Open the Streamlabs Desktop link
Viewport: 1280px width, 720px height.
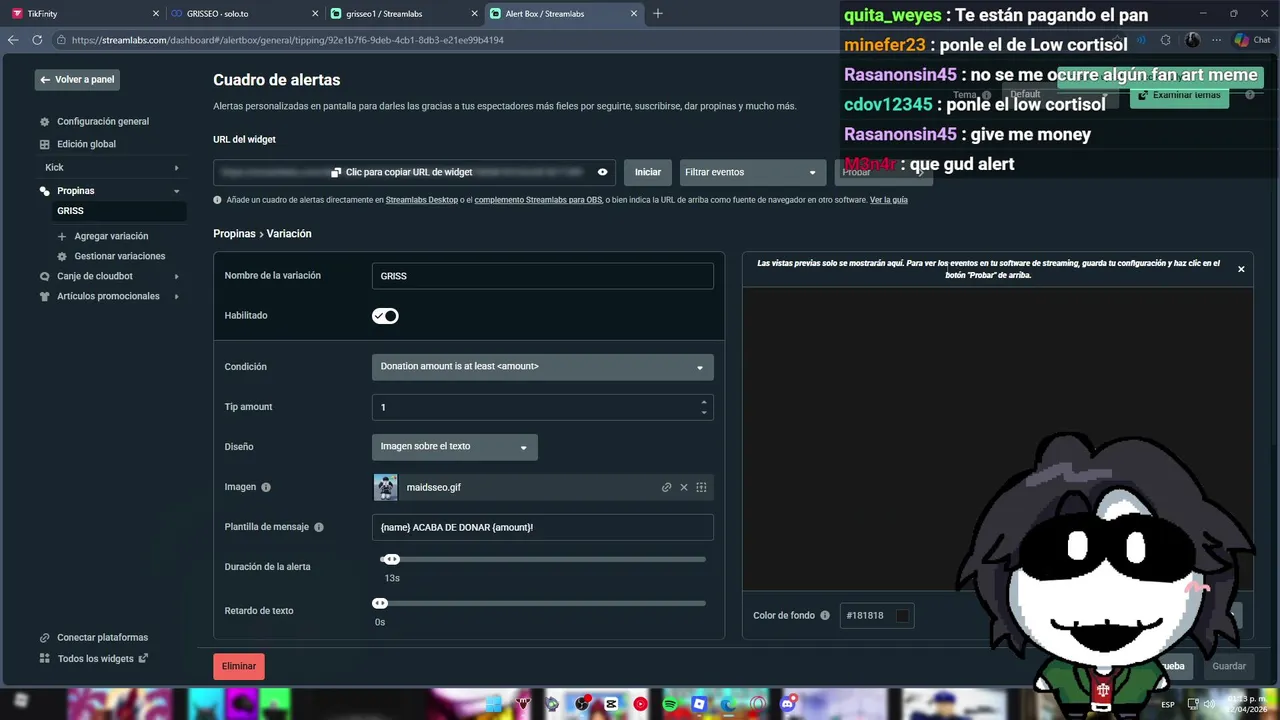click(422, 200)
